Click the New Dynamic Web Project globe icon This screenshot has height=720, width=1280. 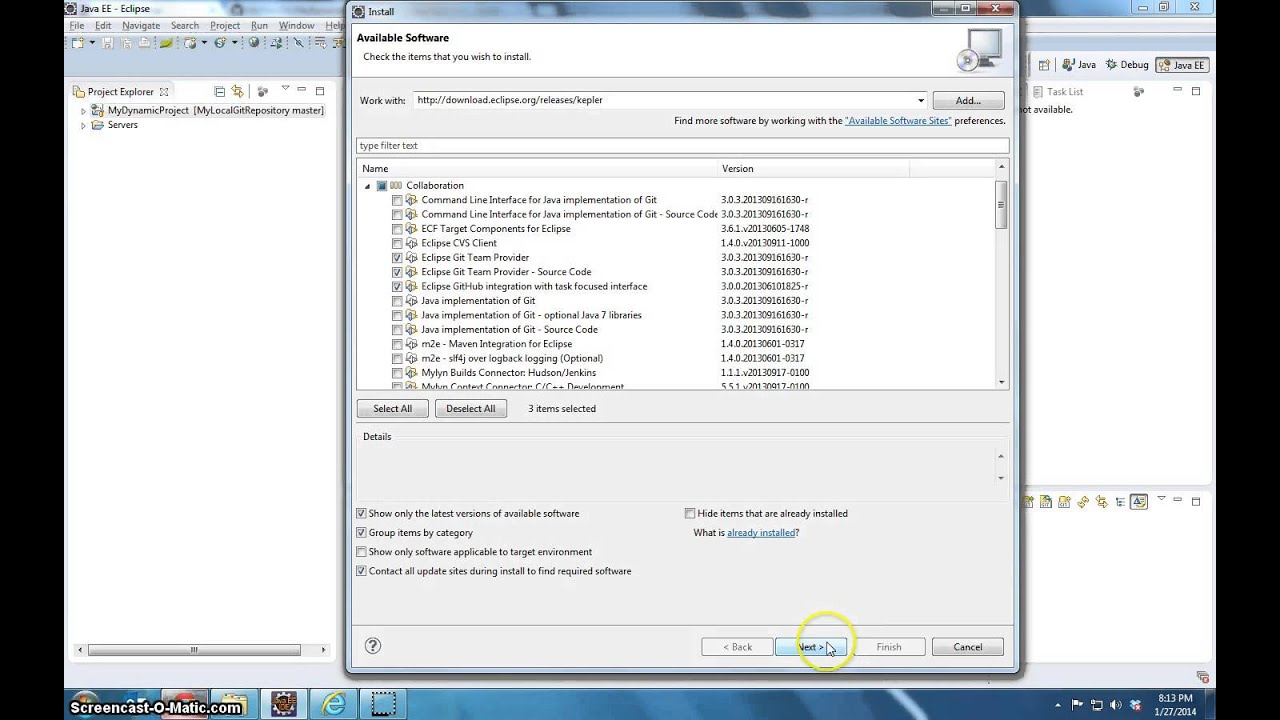(x=190, y=43)
